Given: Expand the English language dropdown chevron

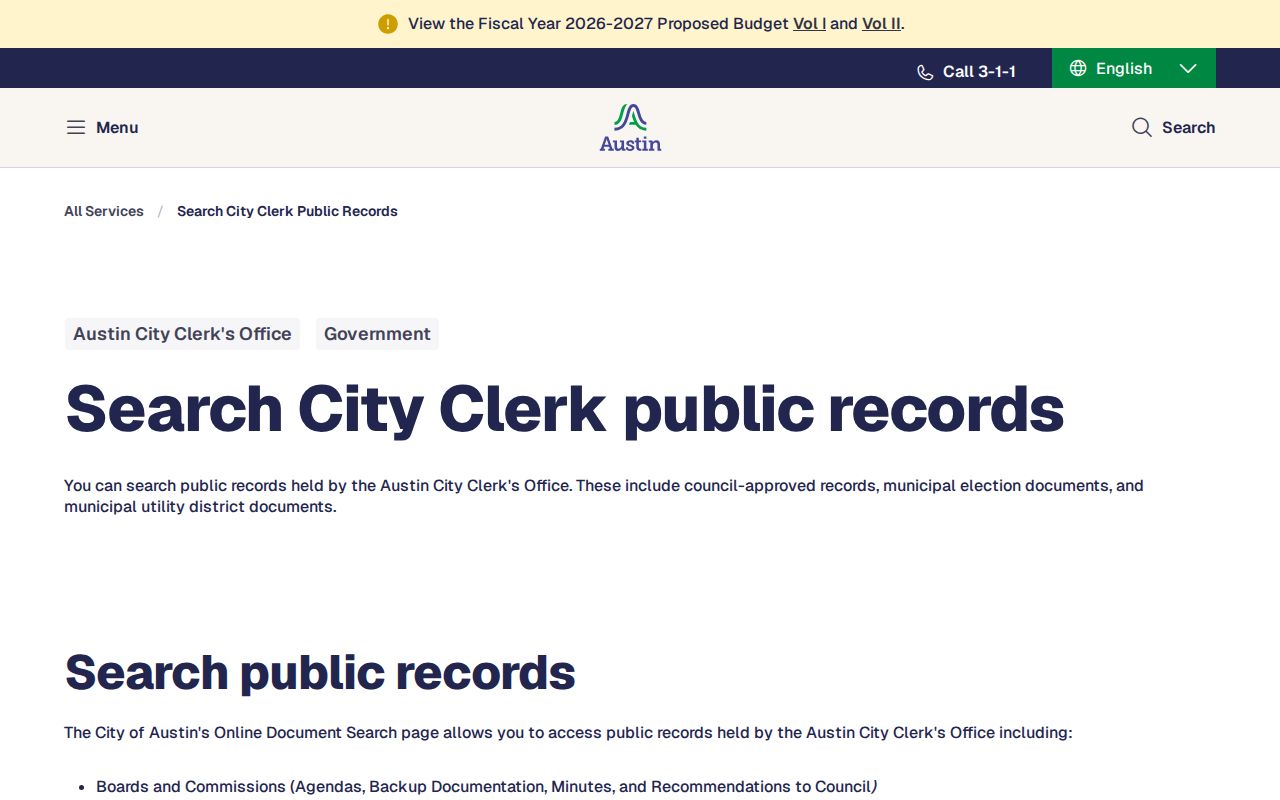Looking at the screenshot, I should click(1188, 68).
